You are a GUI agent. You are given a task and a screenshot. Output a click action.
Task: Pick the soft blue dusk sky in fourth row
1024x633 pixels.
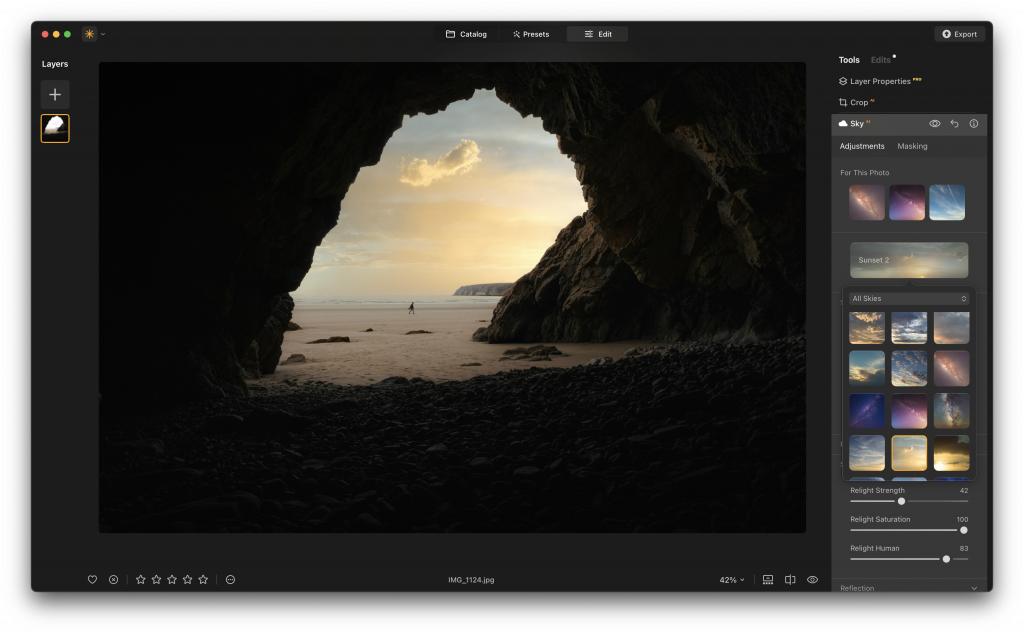click(867, 453)
